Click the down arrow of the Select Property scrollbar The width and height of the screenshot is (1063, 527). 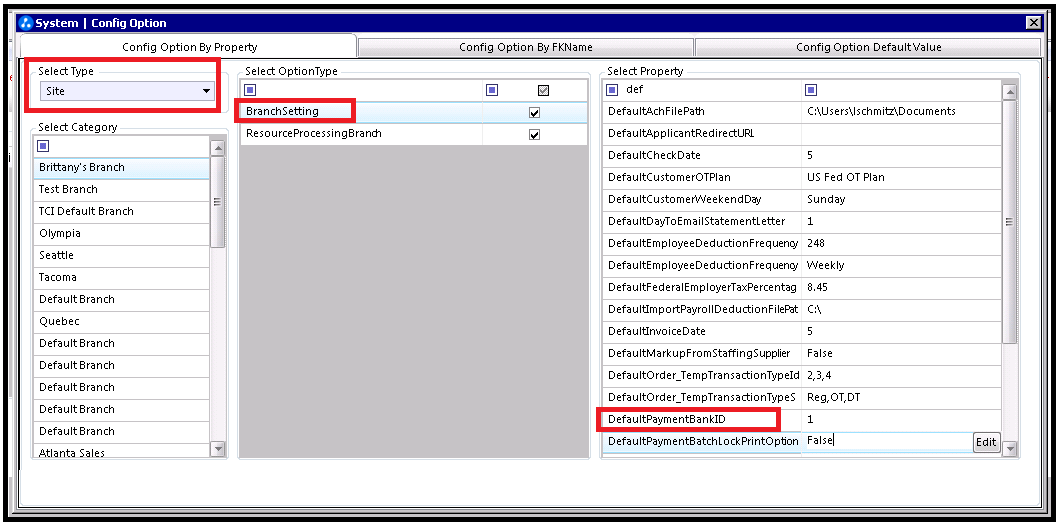point(1009,448)
